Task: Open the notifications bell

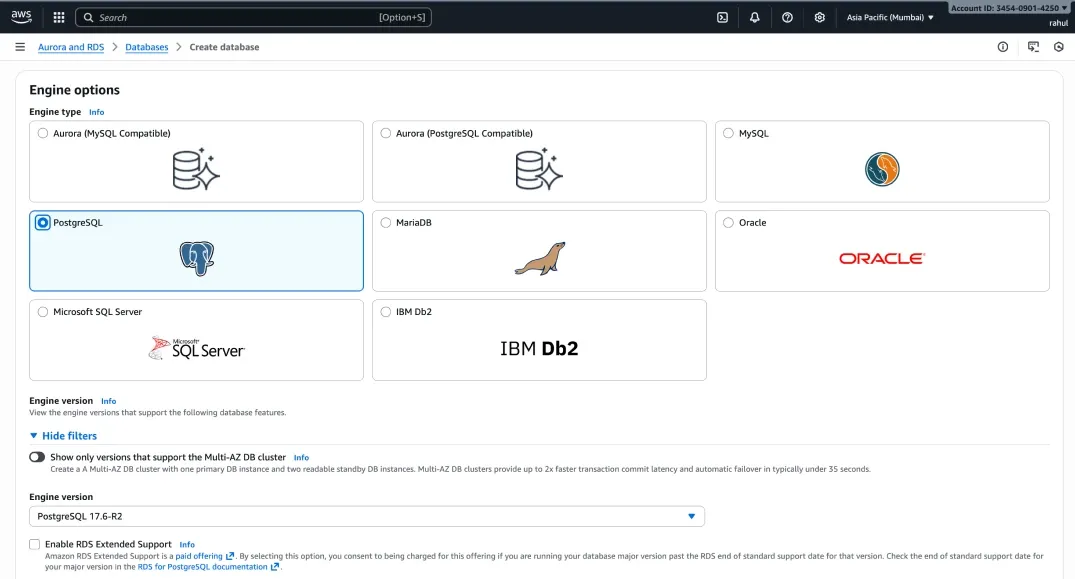Action: click(x=755, y=17)
